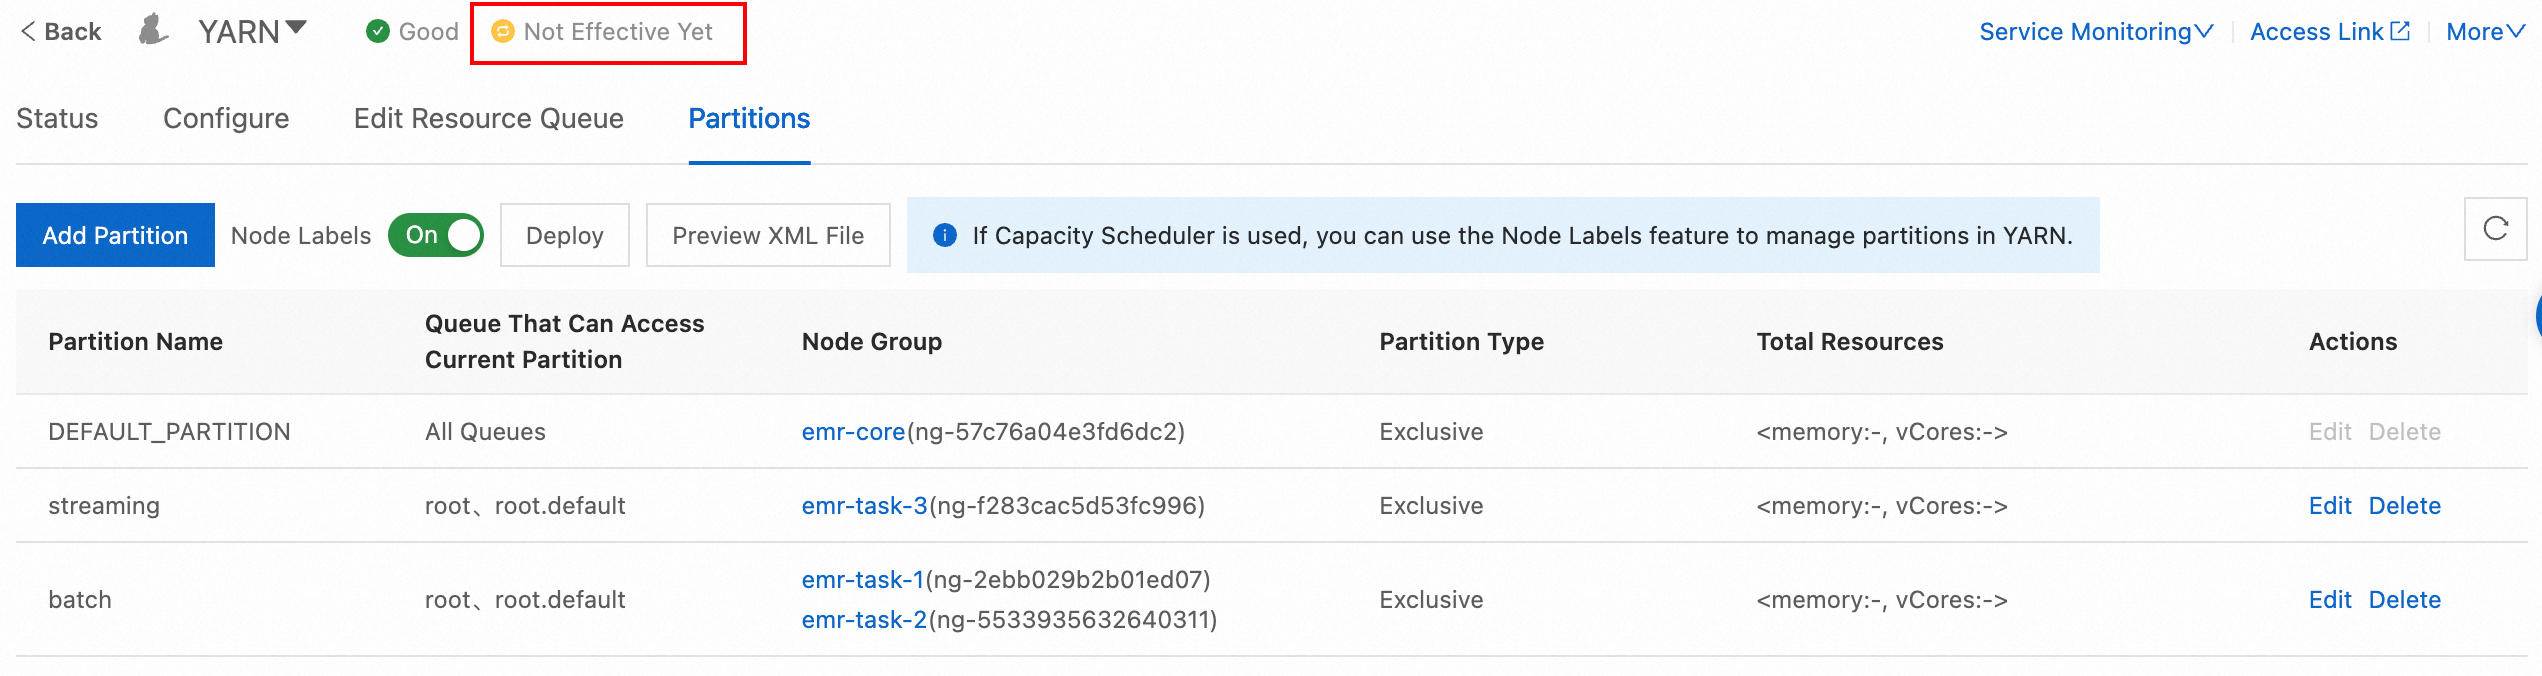Click the refresh icon button
This screenshot has width=2542, height=676.
pos(2495,229)
